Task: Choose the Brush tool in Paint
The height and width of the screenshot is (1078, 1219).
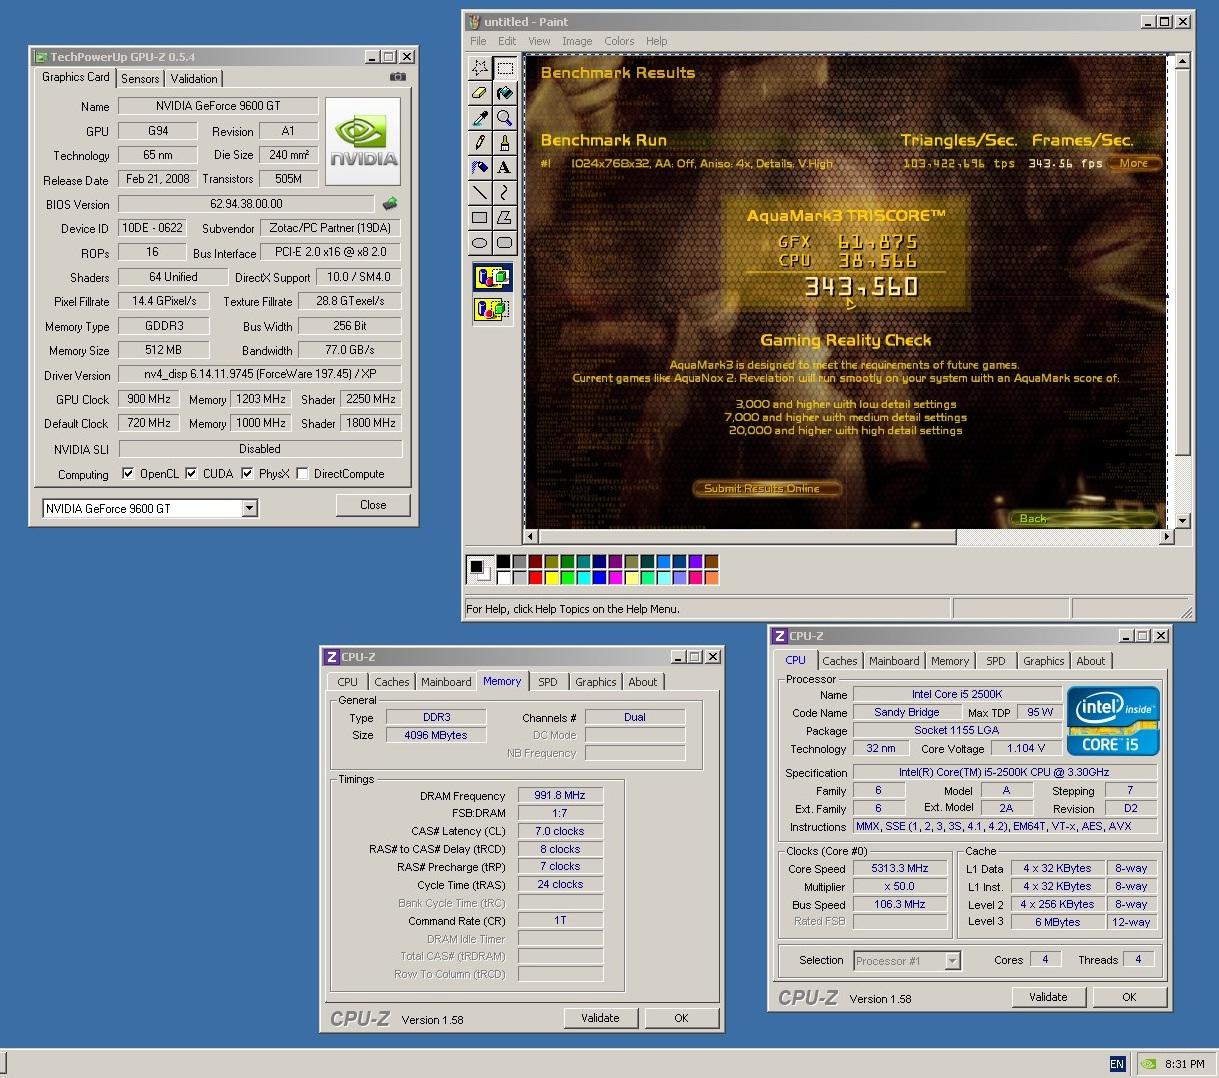Action: 505,143
